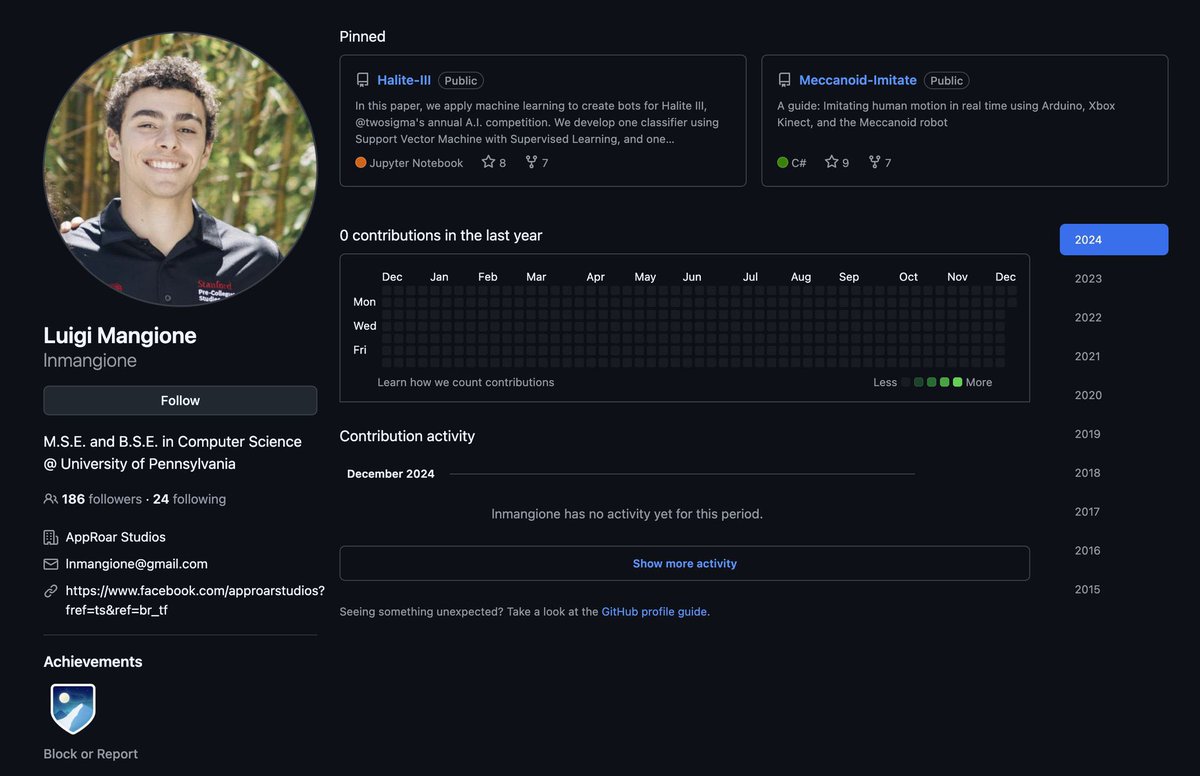Open the Facebook approarstudios link
The height and width of the screenshot is (776, 1200).
coord(195,600)
